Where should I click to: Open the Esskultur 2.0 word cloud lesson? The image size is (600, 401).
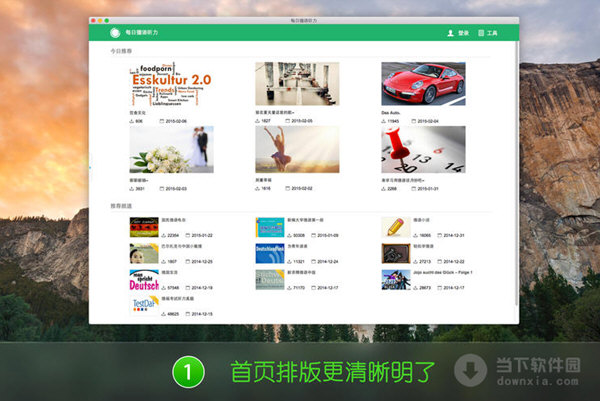[171, 84]
